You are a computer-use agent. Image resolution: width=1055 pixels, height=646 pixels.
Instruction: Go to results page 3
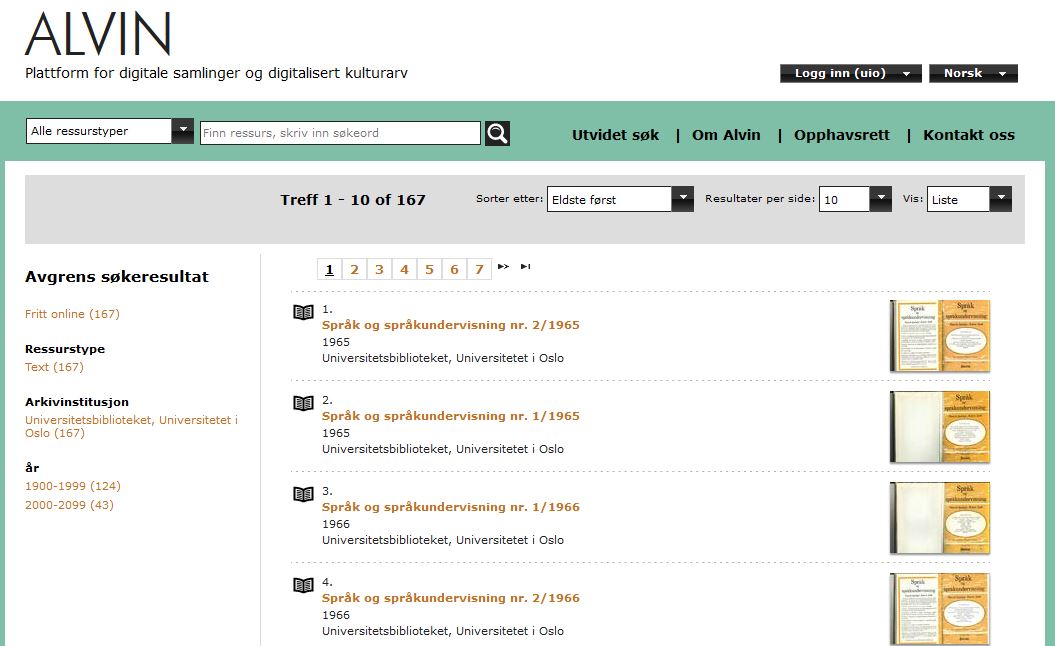[x=379, y=269]
